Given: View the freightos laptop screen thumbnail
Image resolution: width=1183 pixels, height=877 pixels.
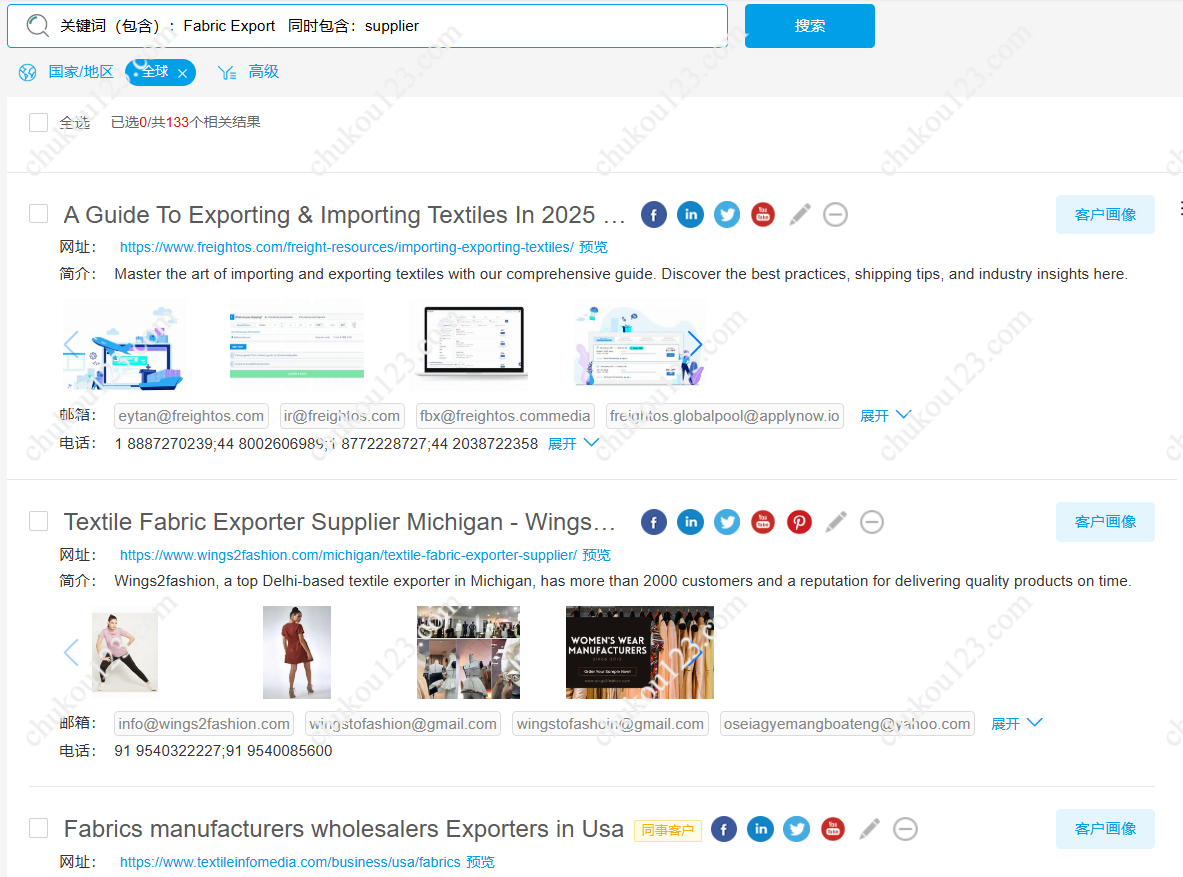Looking at the screenshot, I should [x=472, y=342].
